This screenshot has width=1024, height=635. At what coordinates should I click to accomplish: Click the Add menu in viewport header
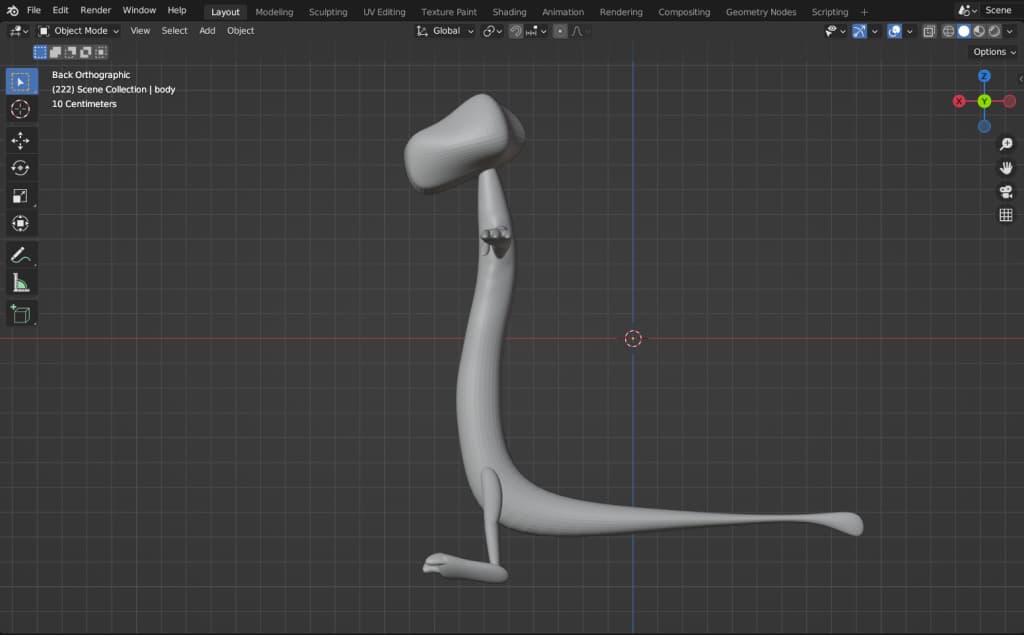tap(207, 31)
